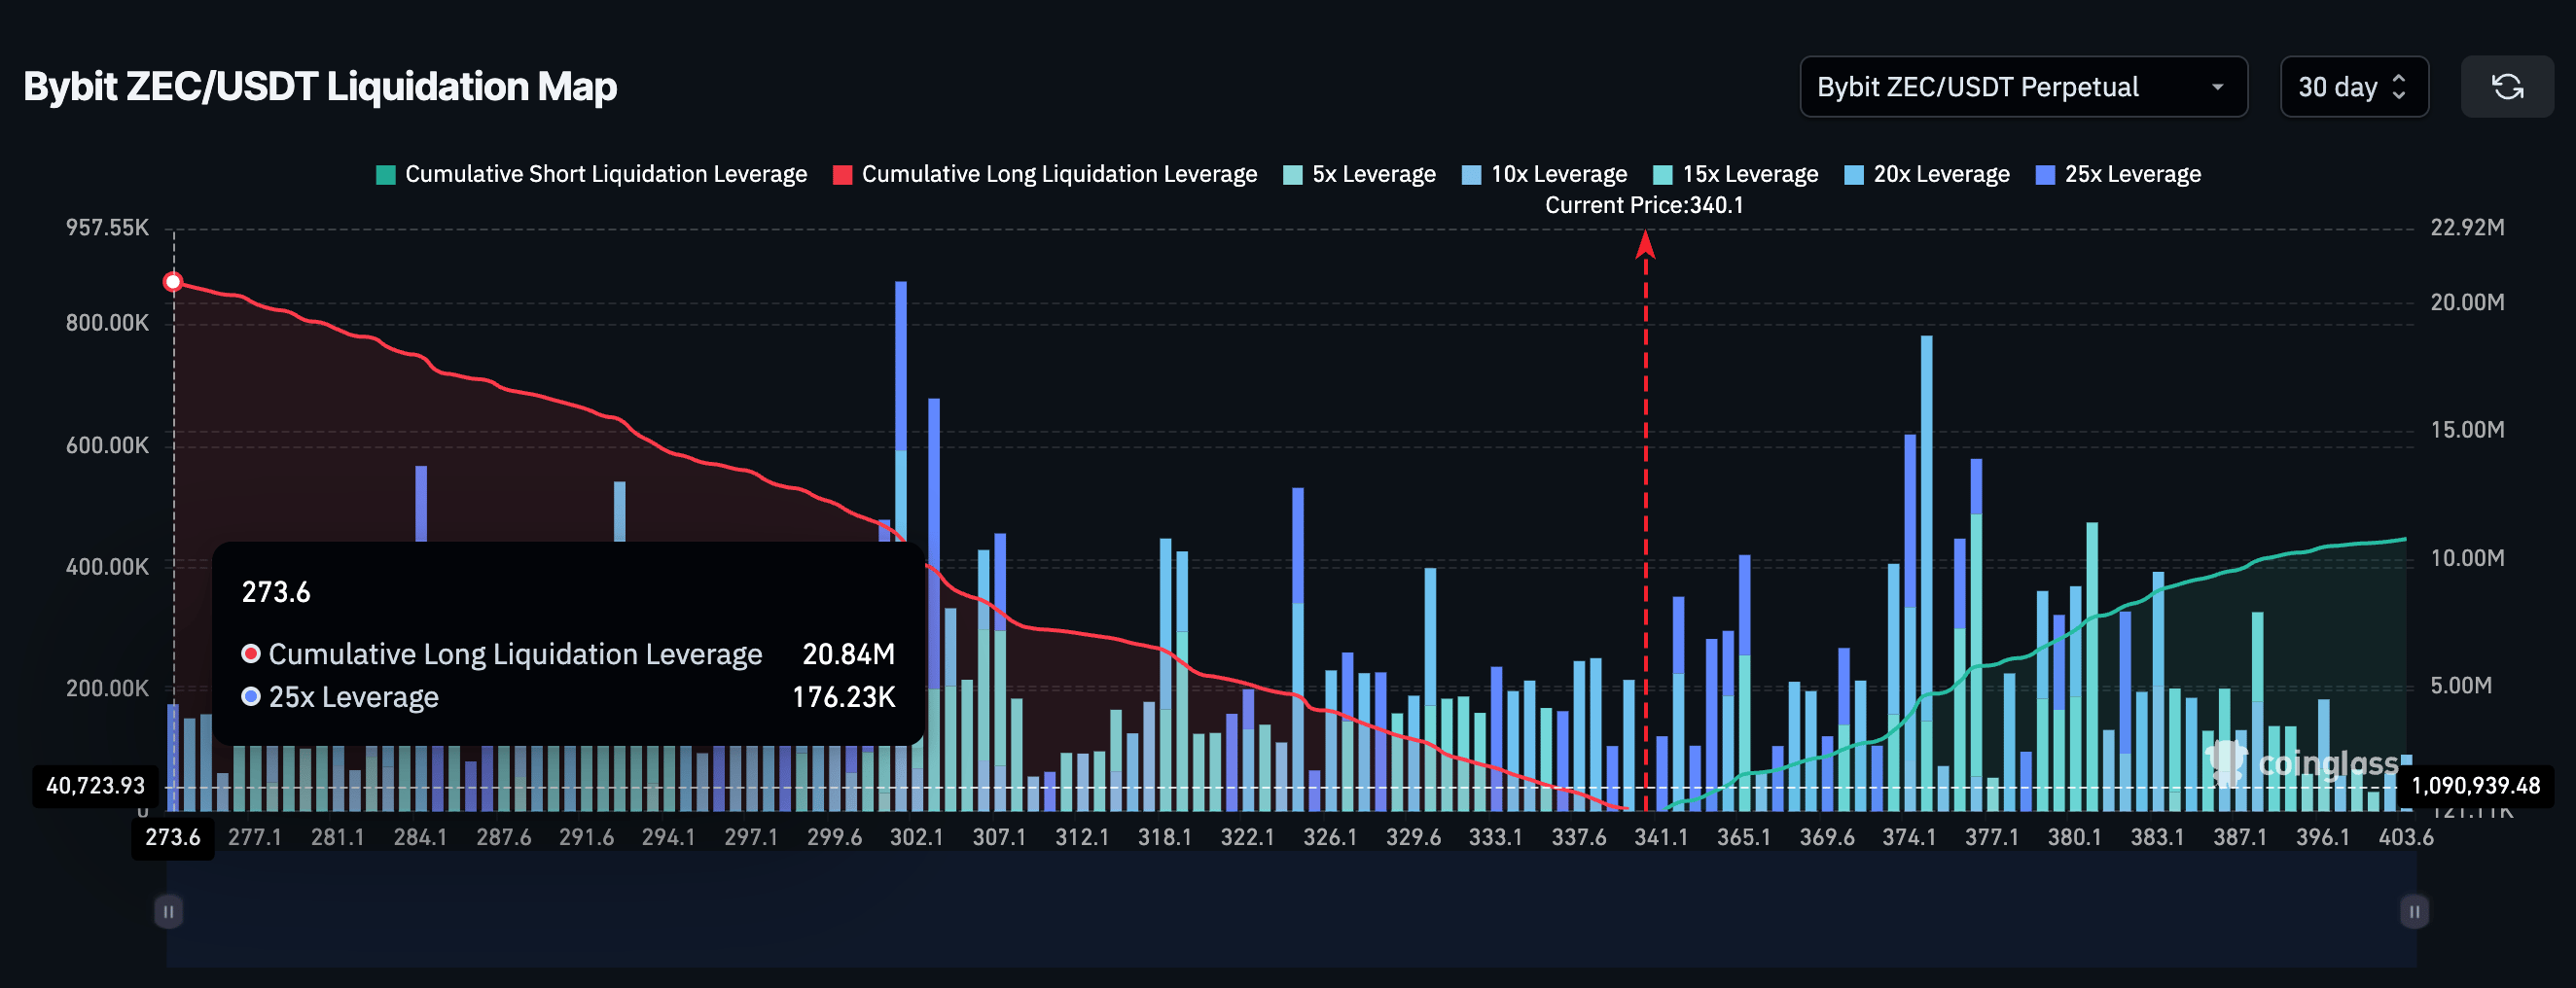Viewport: 2576px width, 988px height.
Task: Click the red dot icon inside the tooltip
Action: (250, 654)
